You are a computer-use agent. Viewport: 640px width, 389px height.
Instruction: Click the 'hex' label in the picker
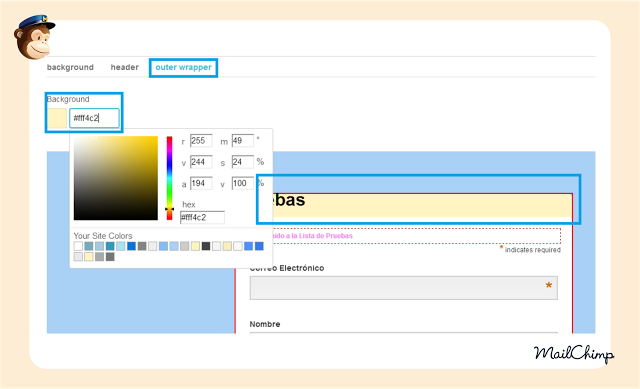[x=189, y=205]
